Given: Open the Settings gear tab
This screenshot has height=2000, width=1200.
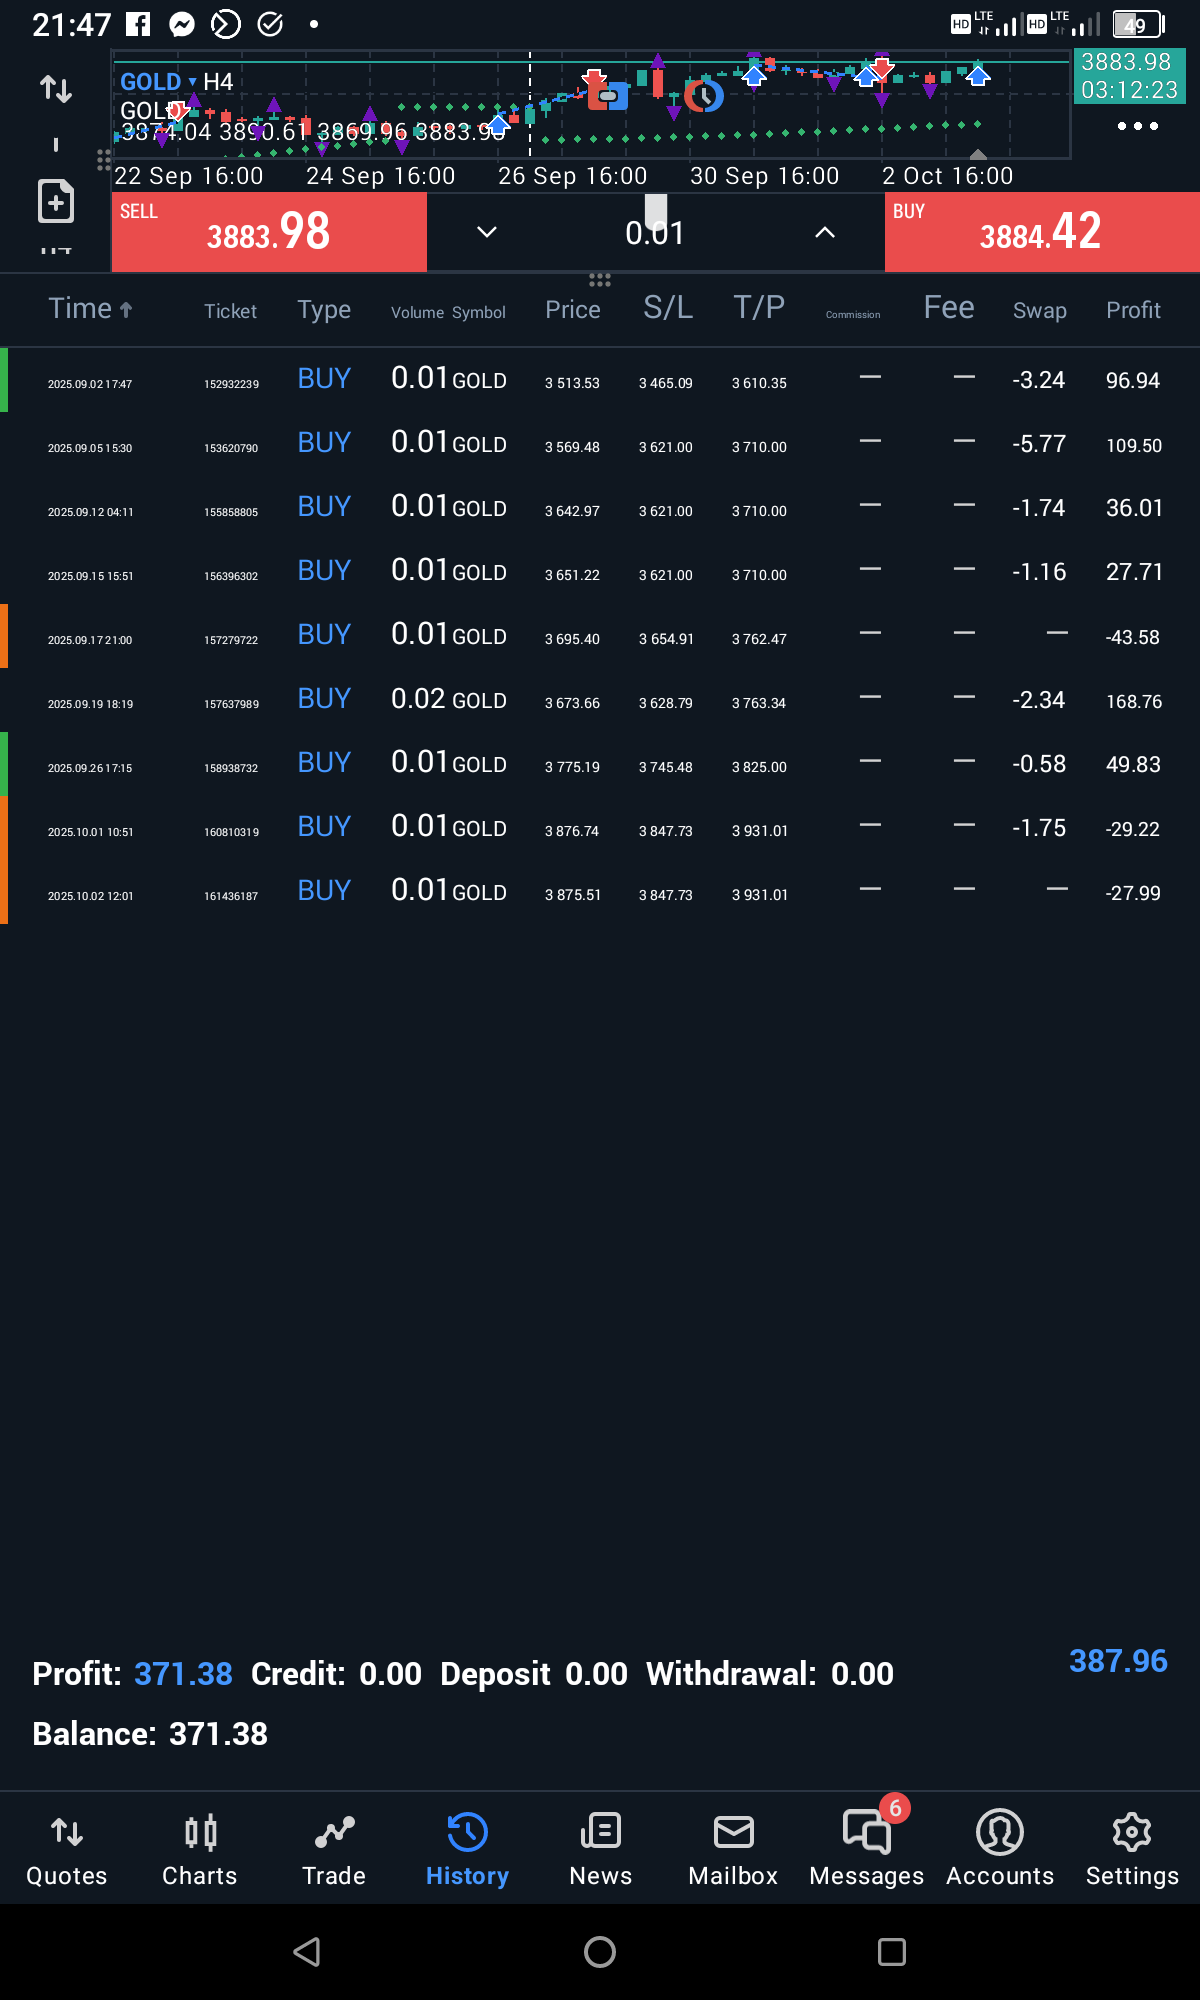Looking at the screenshot, I should click(1132, 1850).
